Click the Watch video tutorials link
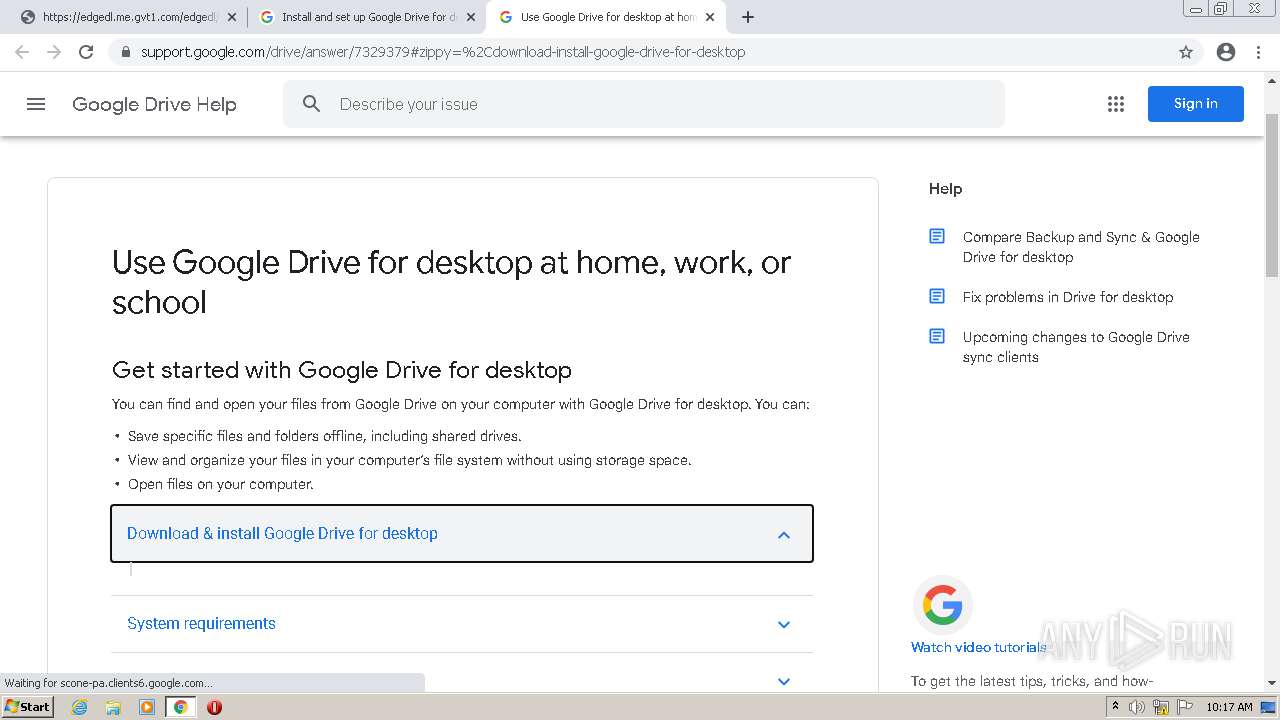Image resolution: width=1280 pixels, height=720 pixels. click(979, 647)
